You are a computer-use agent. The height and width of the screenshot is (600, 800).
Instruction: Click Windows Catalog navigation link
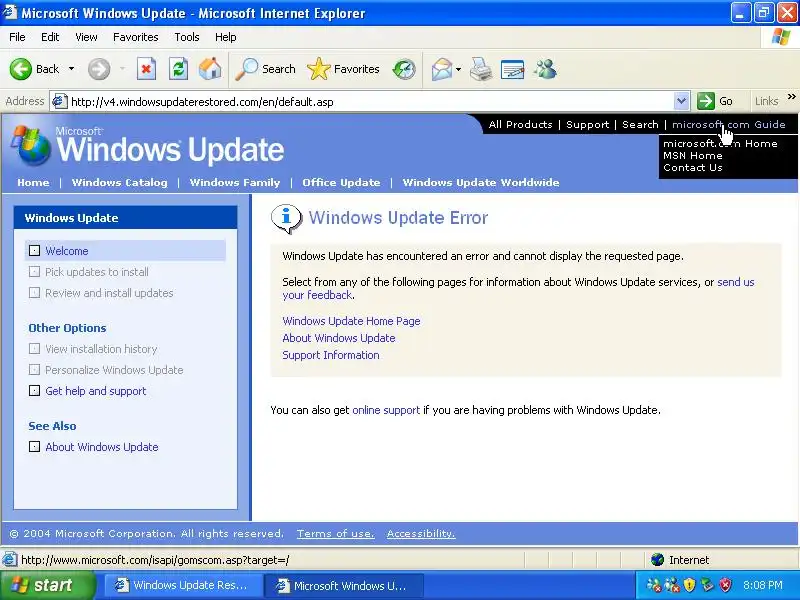click(x=119, y=183)
